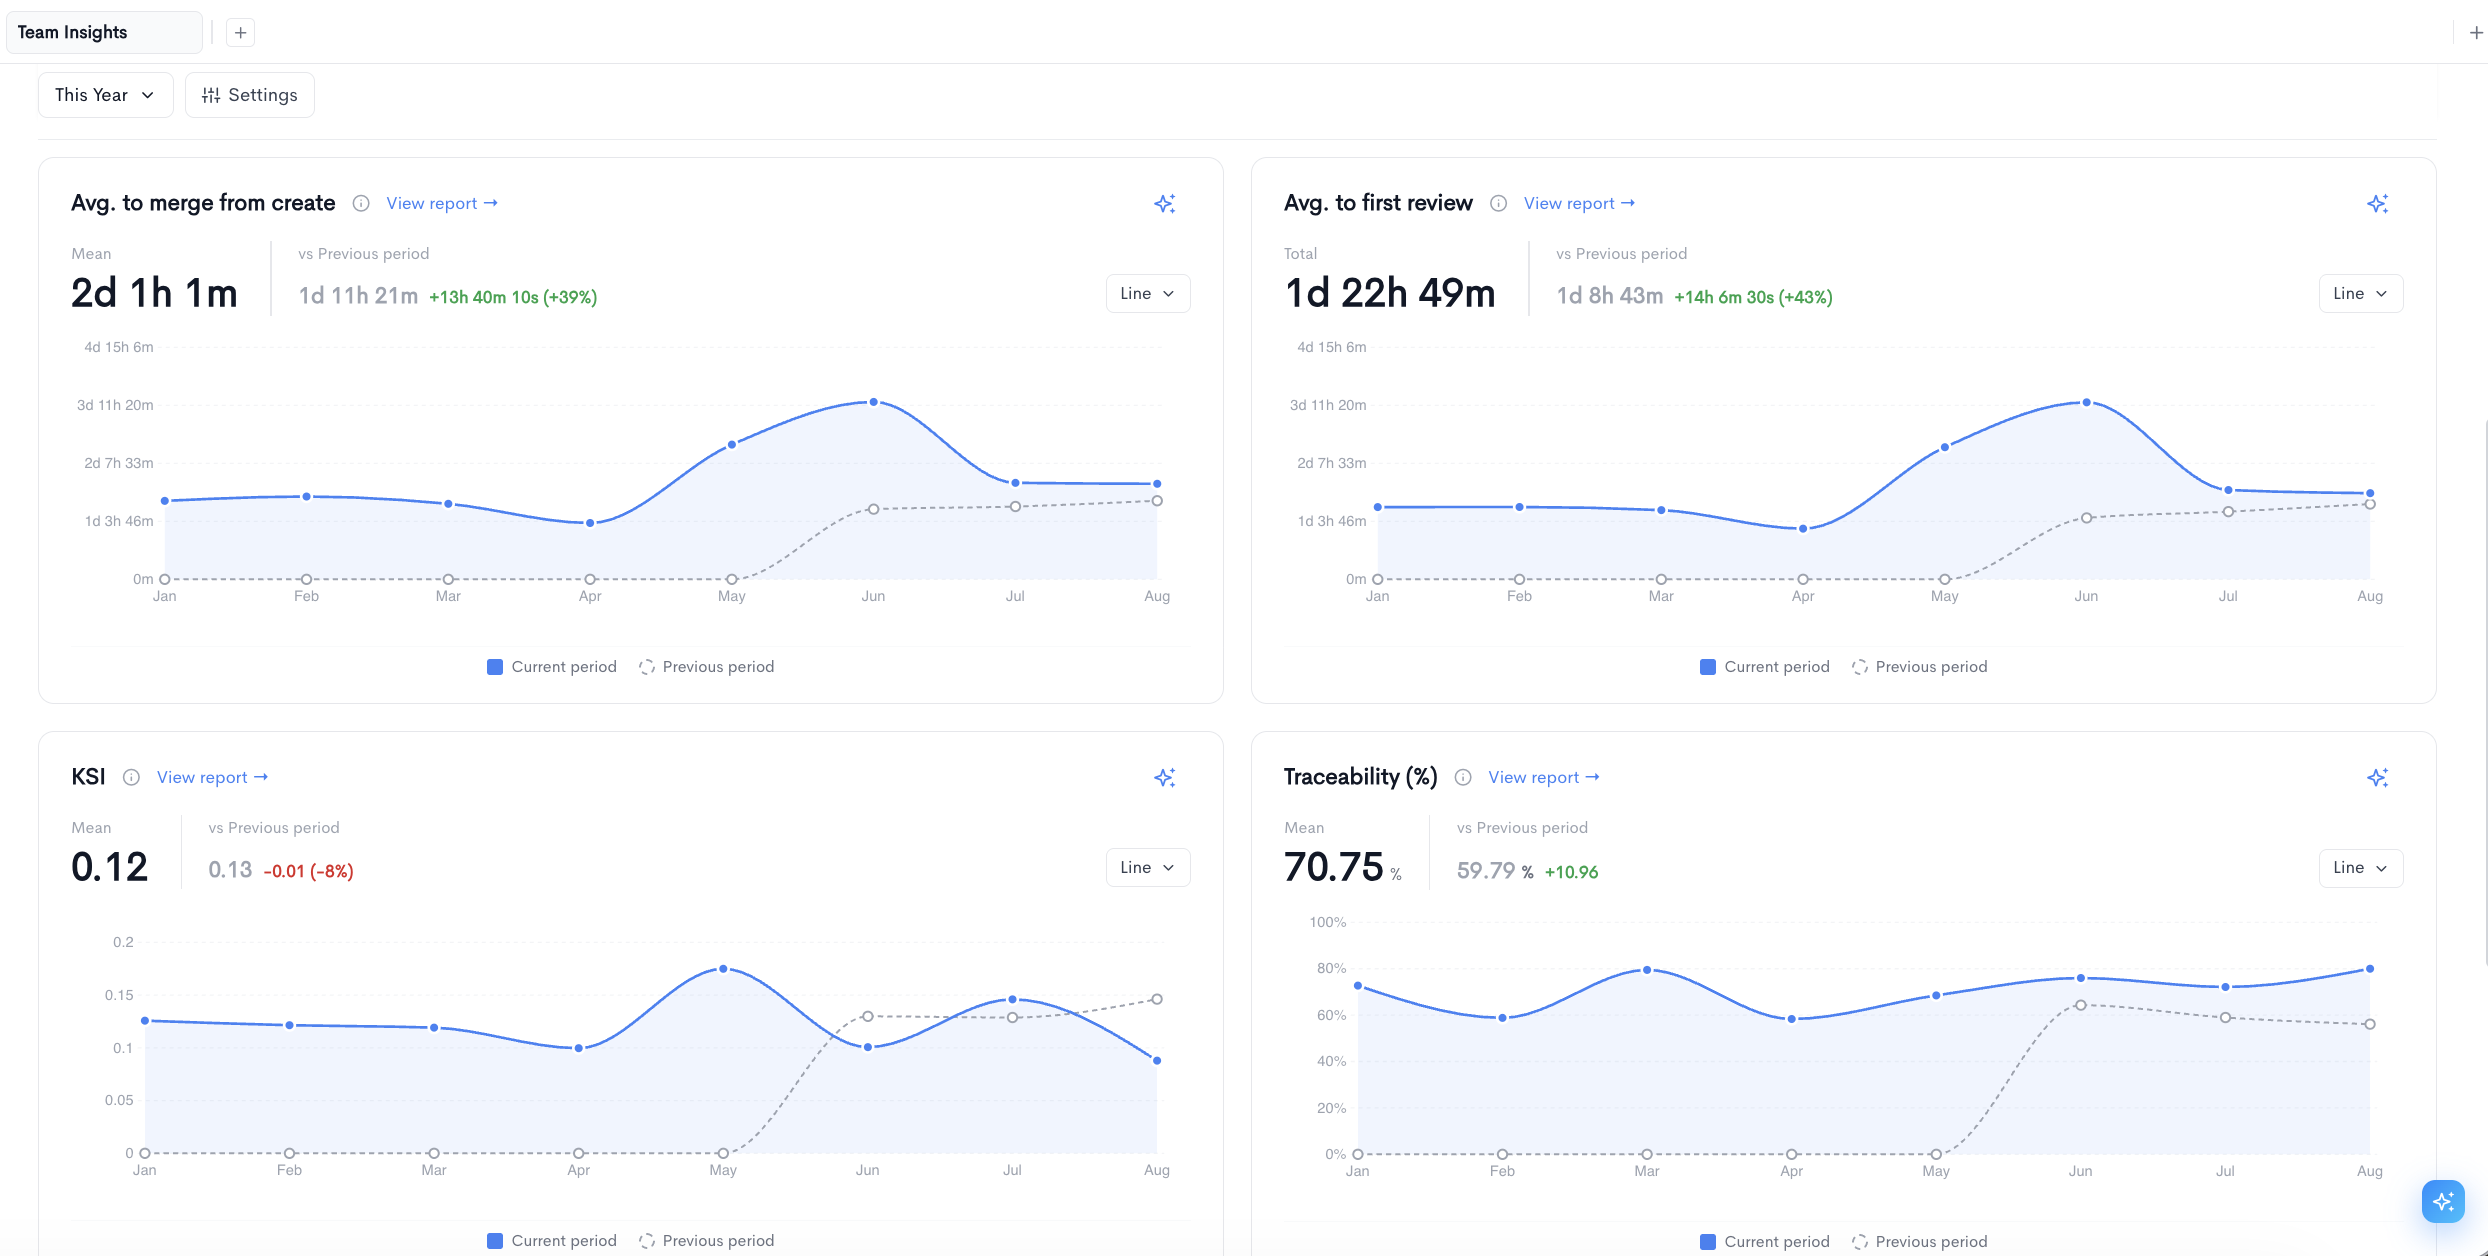Toggle Current period legend in merge chart

point(552,667)
